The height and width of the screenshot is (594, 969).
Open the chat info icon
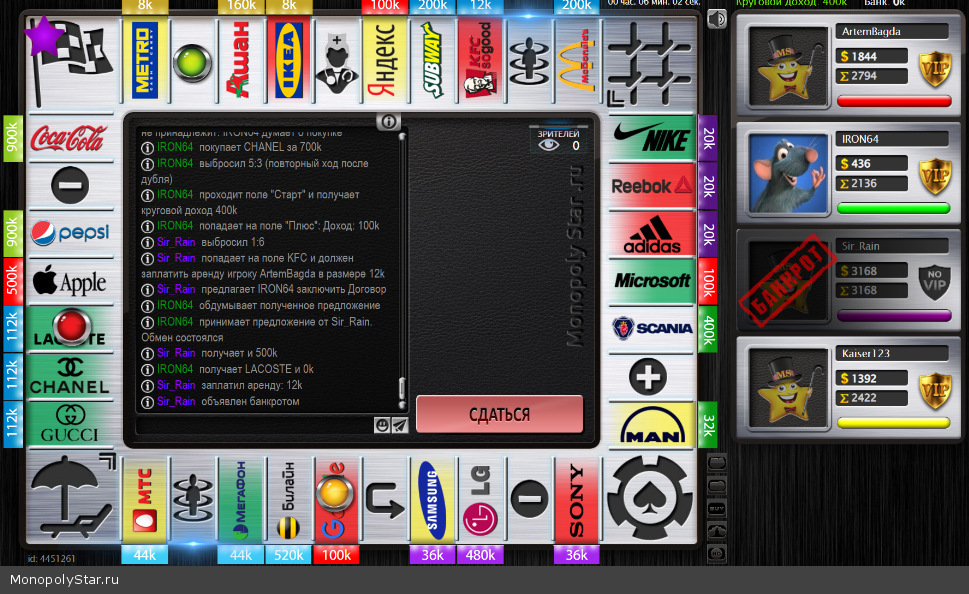pos(389,122)
